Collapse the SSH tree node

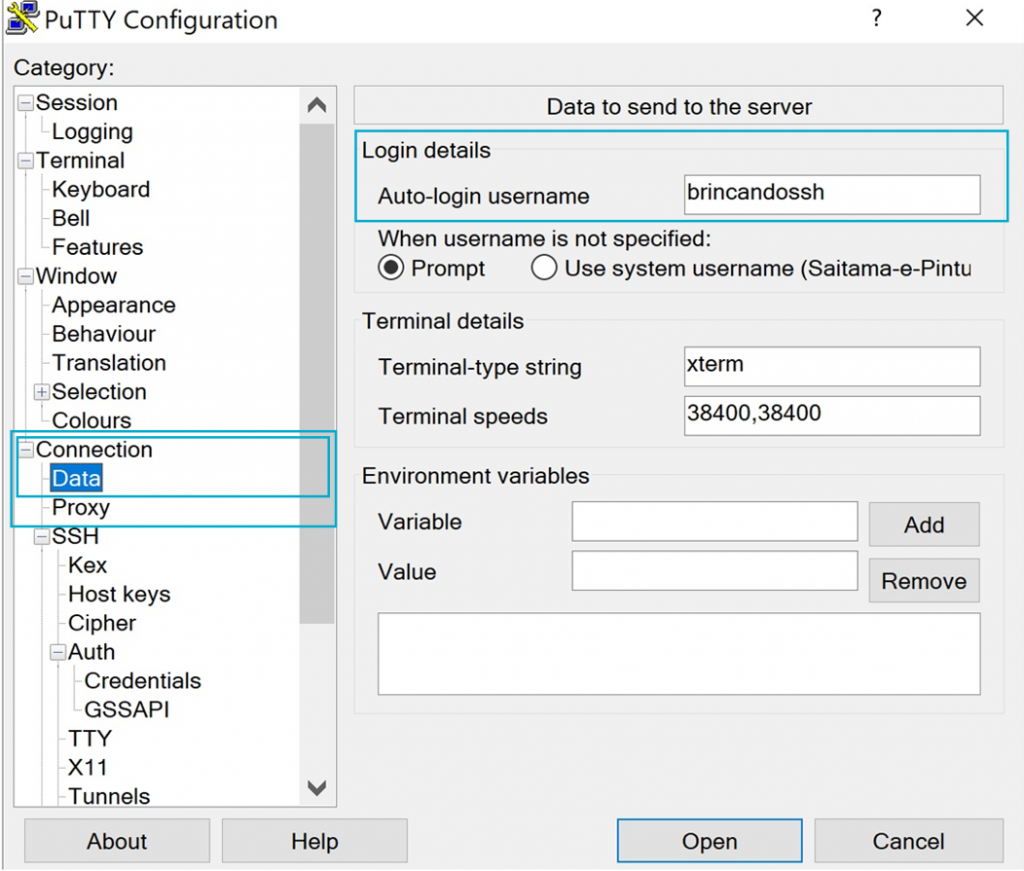coord(42,537)
